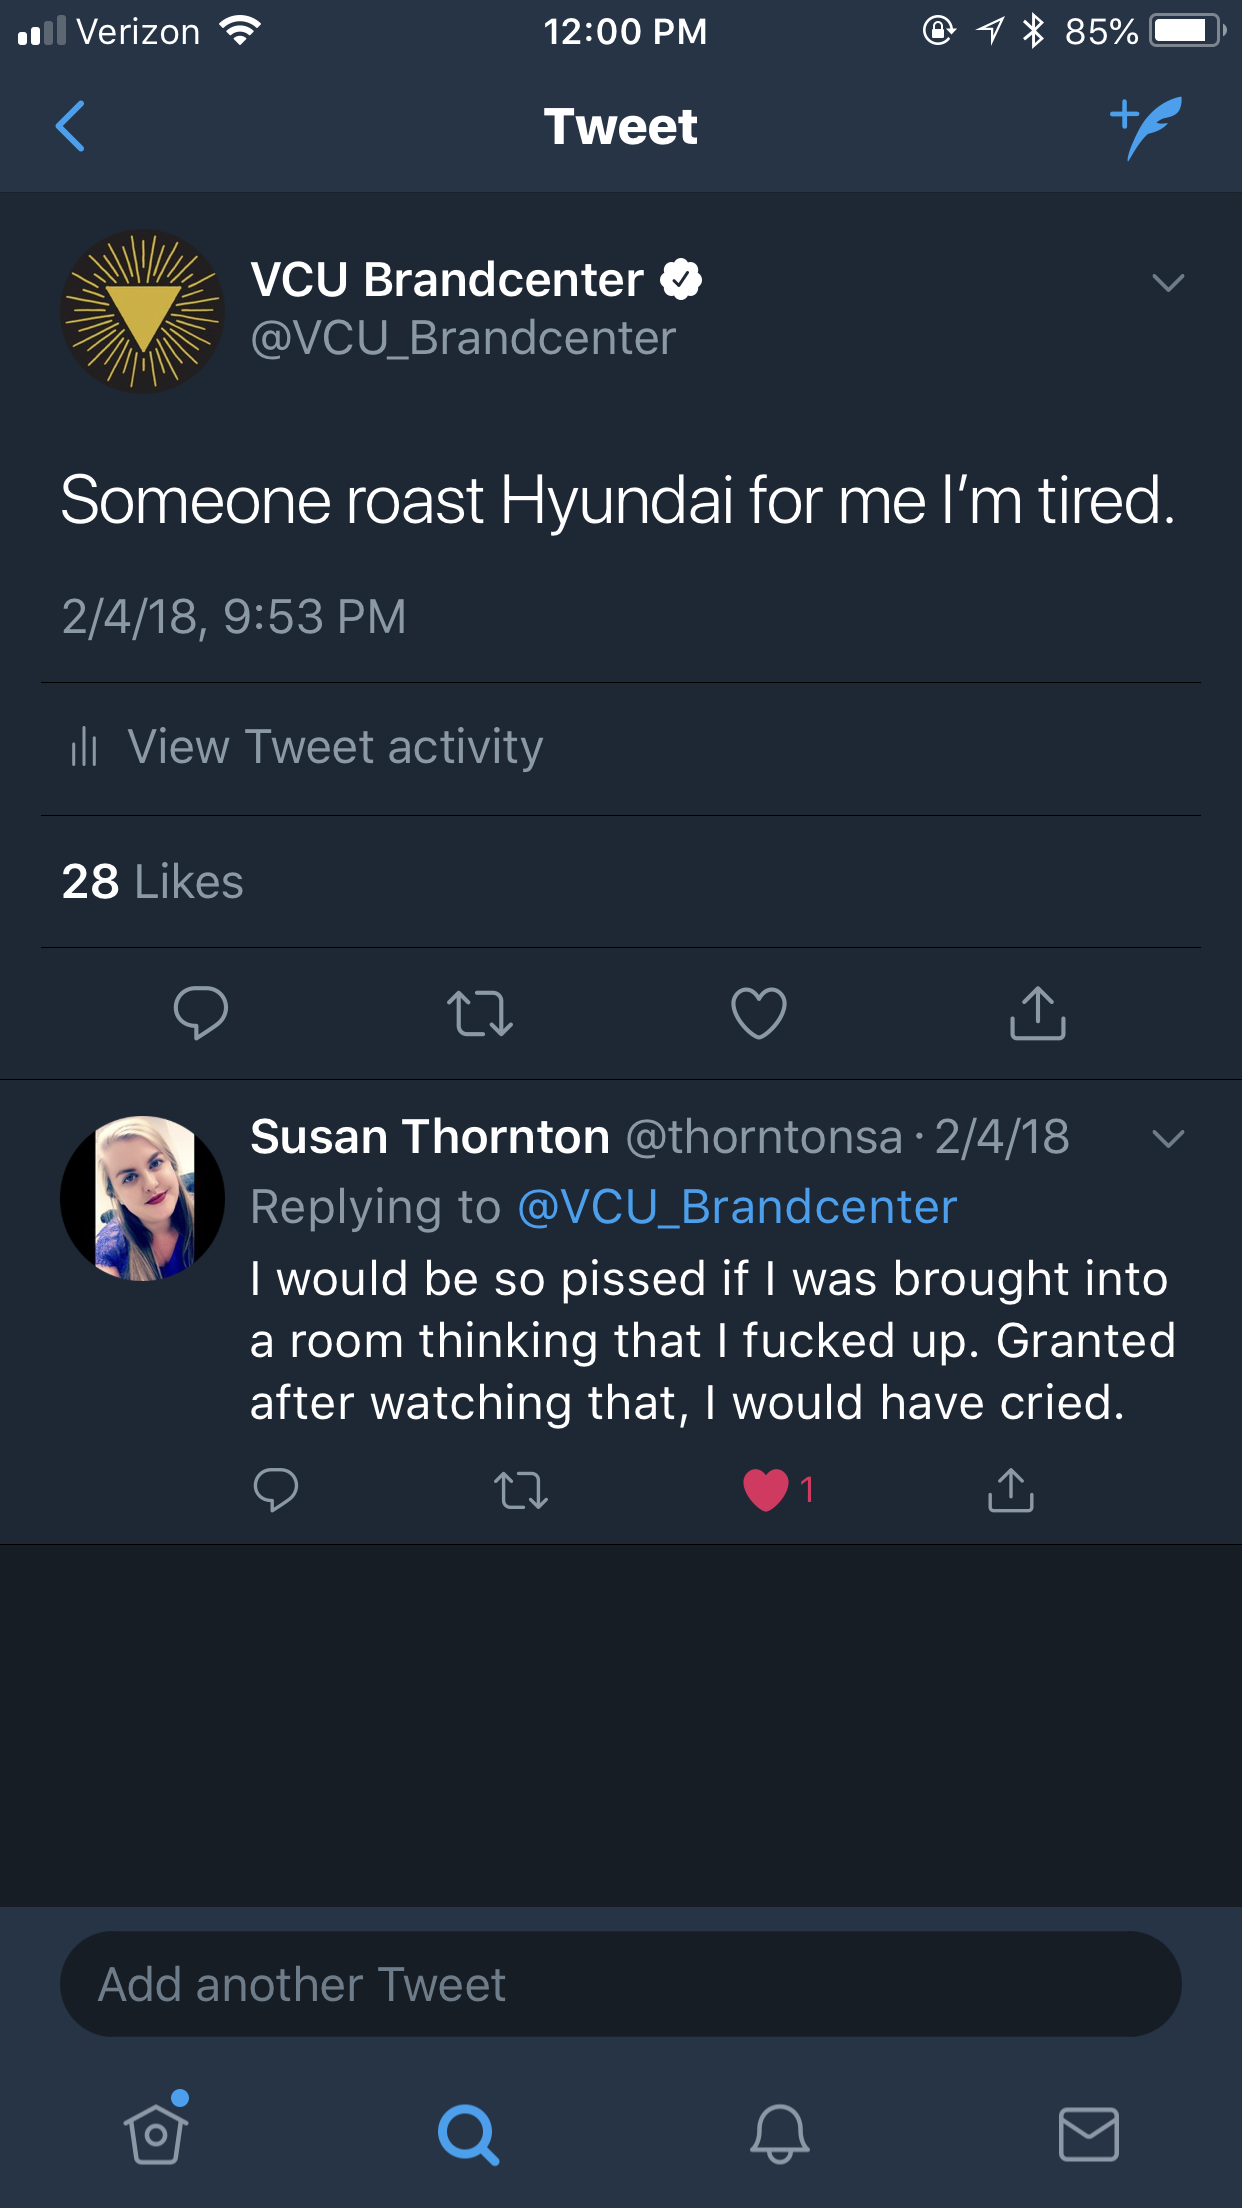
Task: Open the Notifications tab
Action: pyautogui.click(x=779, y=2134)
